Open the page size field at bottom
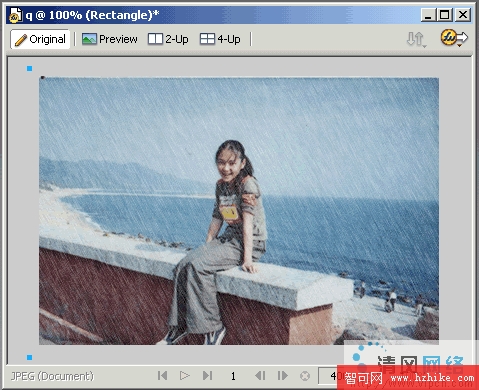This screenshot has height=390, width=479. (x=328, y=376)
